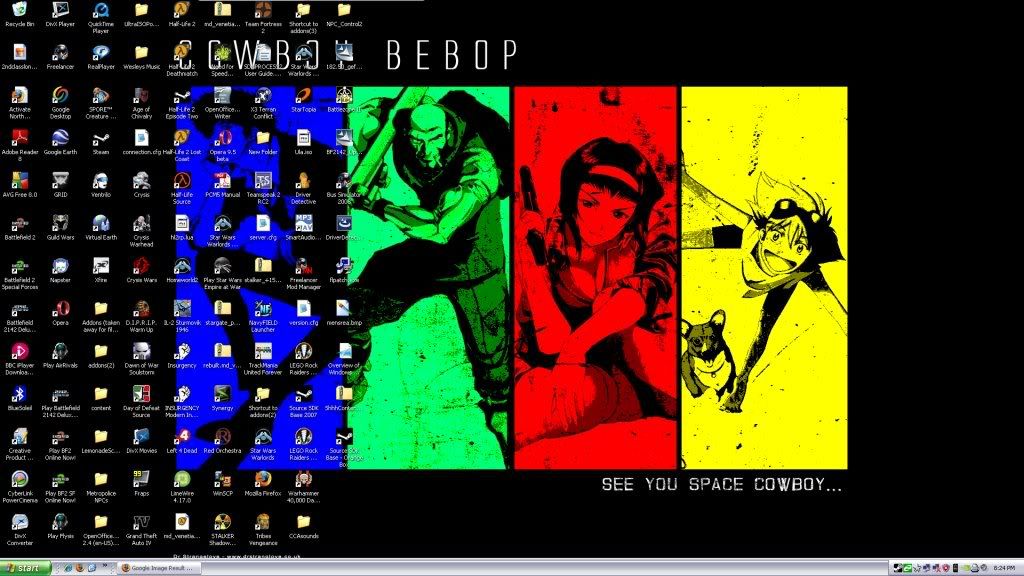Open the QuickTime Player shortcut
This screenshot has width=1024, height=576.
(101, 18)
